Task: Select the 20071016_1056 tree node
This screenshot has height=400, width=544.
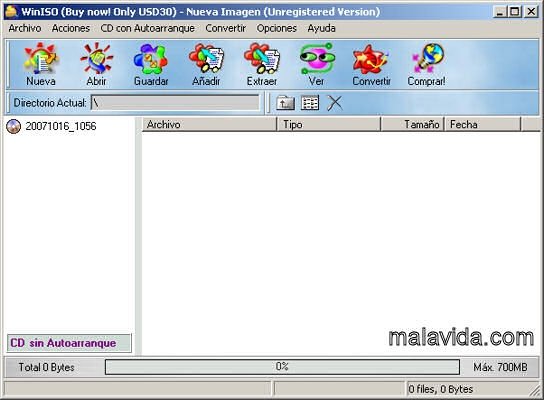Action: (x=61, y=126)
